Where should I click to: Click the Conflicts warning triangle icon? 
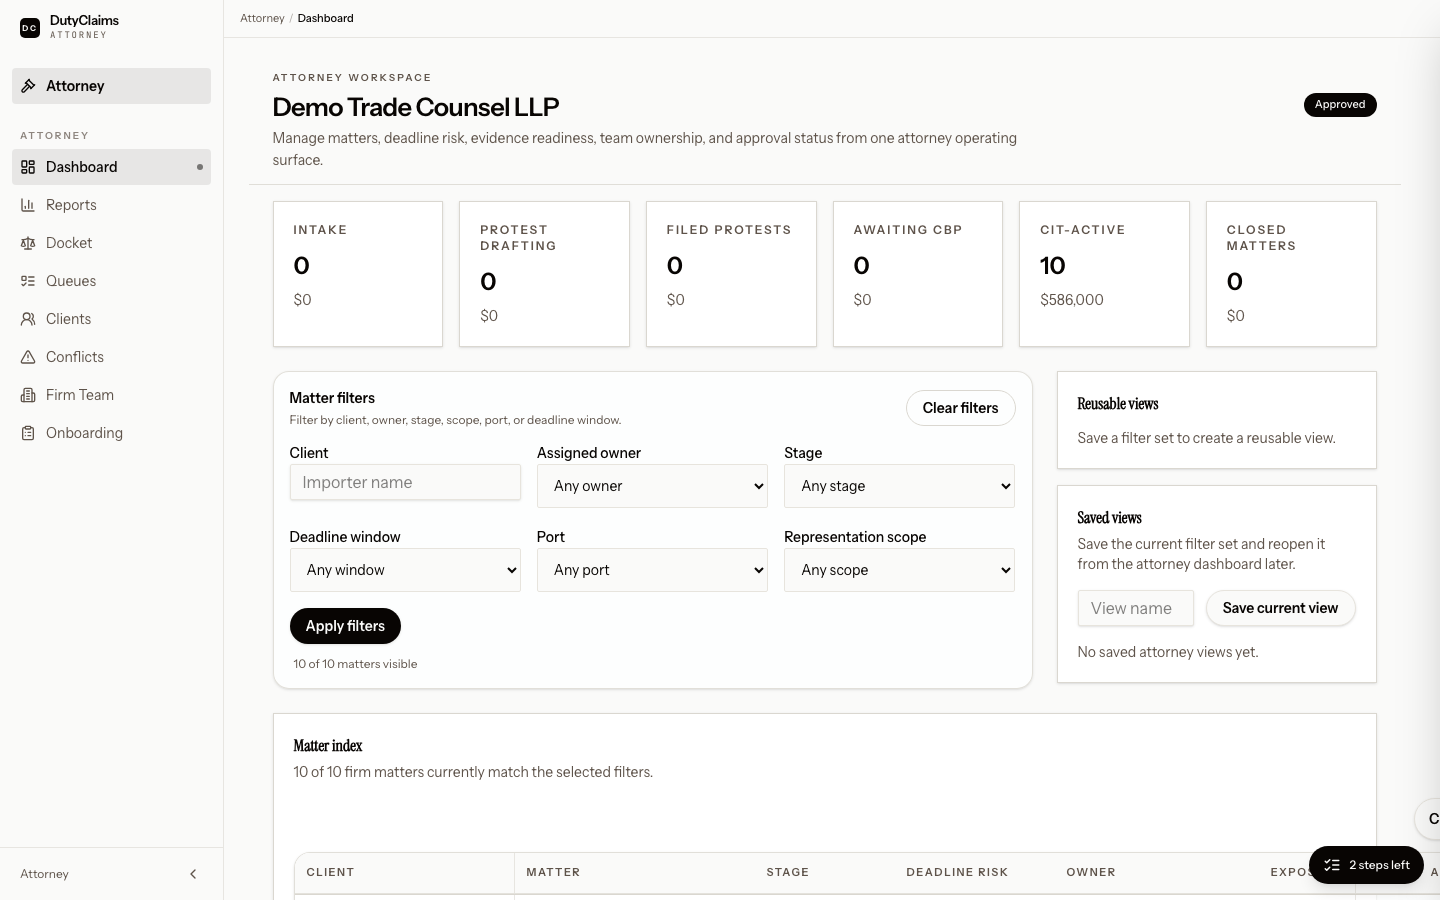(28, 357)
